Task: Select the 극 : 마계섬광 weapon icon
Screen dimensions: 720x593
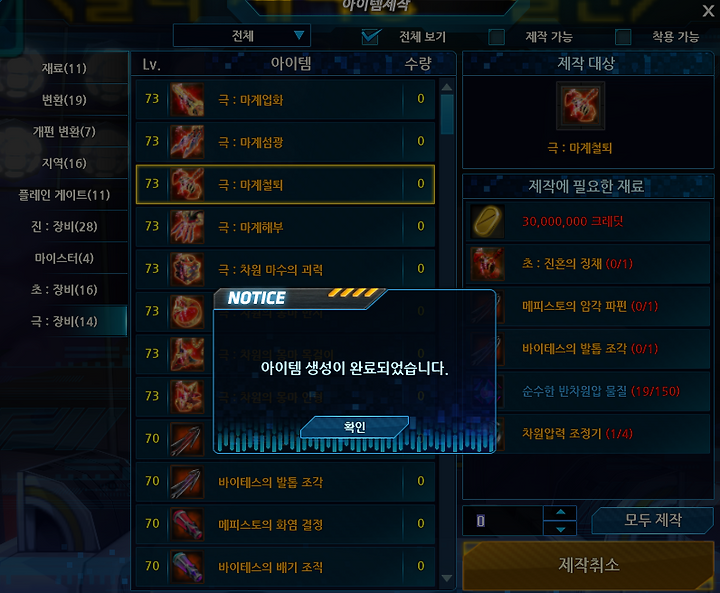Action: point(187,142)
